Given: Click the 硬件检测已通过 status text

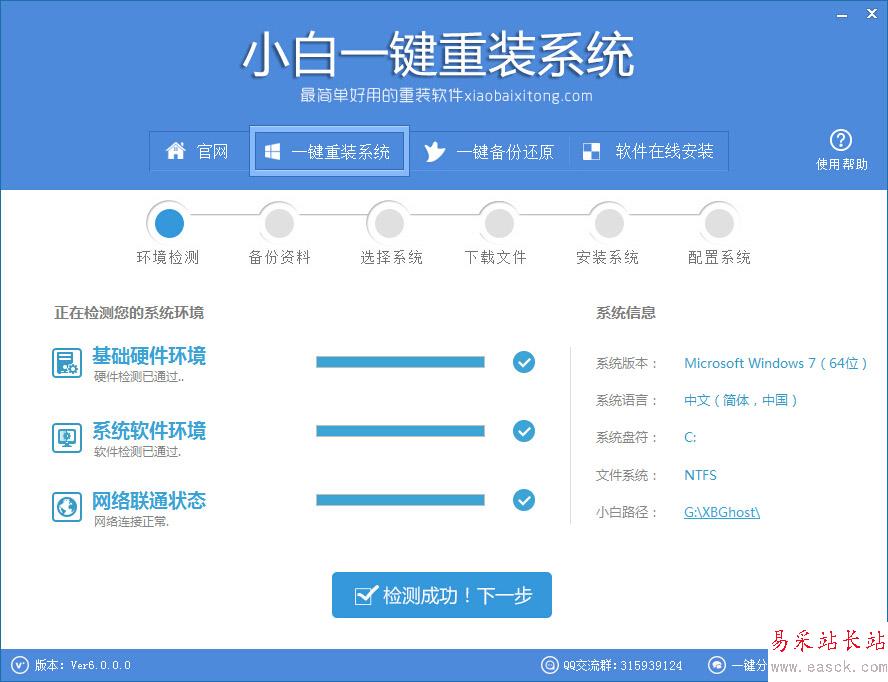Looking at the screenshot, I should [x=139, y=377].
